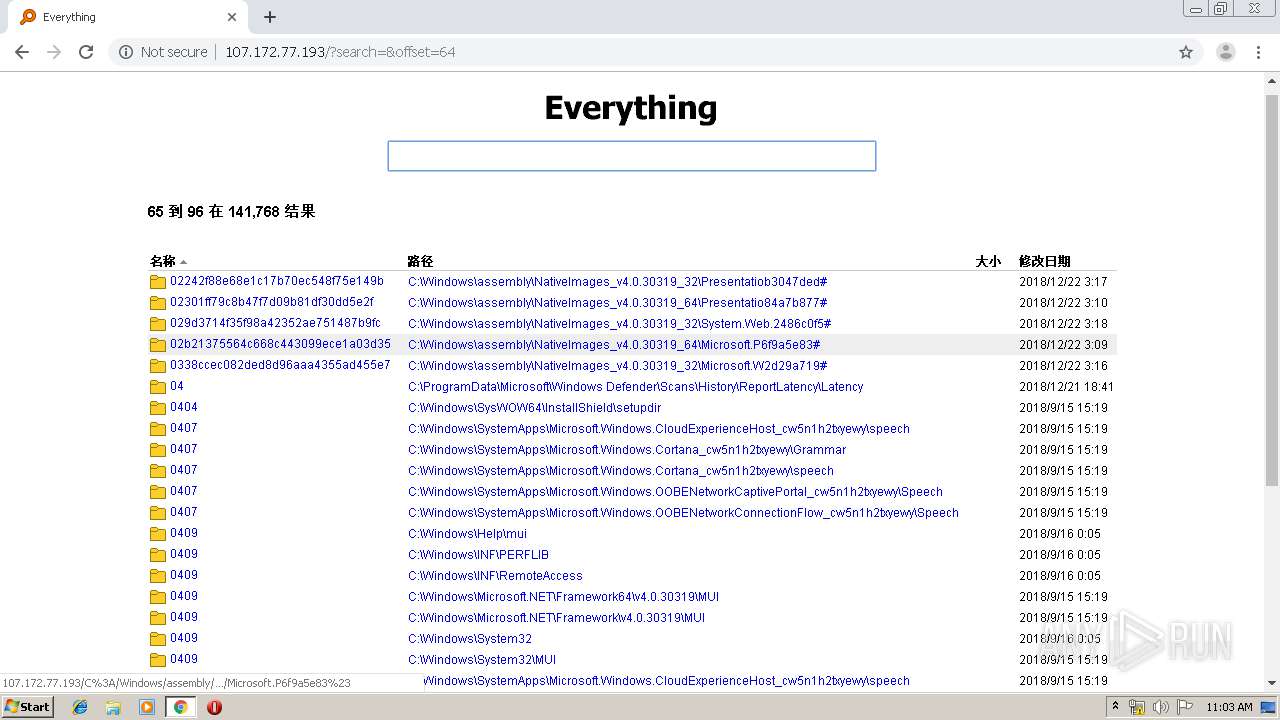Open path link ending System.Web.2486c0f5#
Image resolution: width=1280 pixels, height=720 pixels.
pos(620,324)
